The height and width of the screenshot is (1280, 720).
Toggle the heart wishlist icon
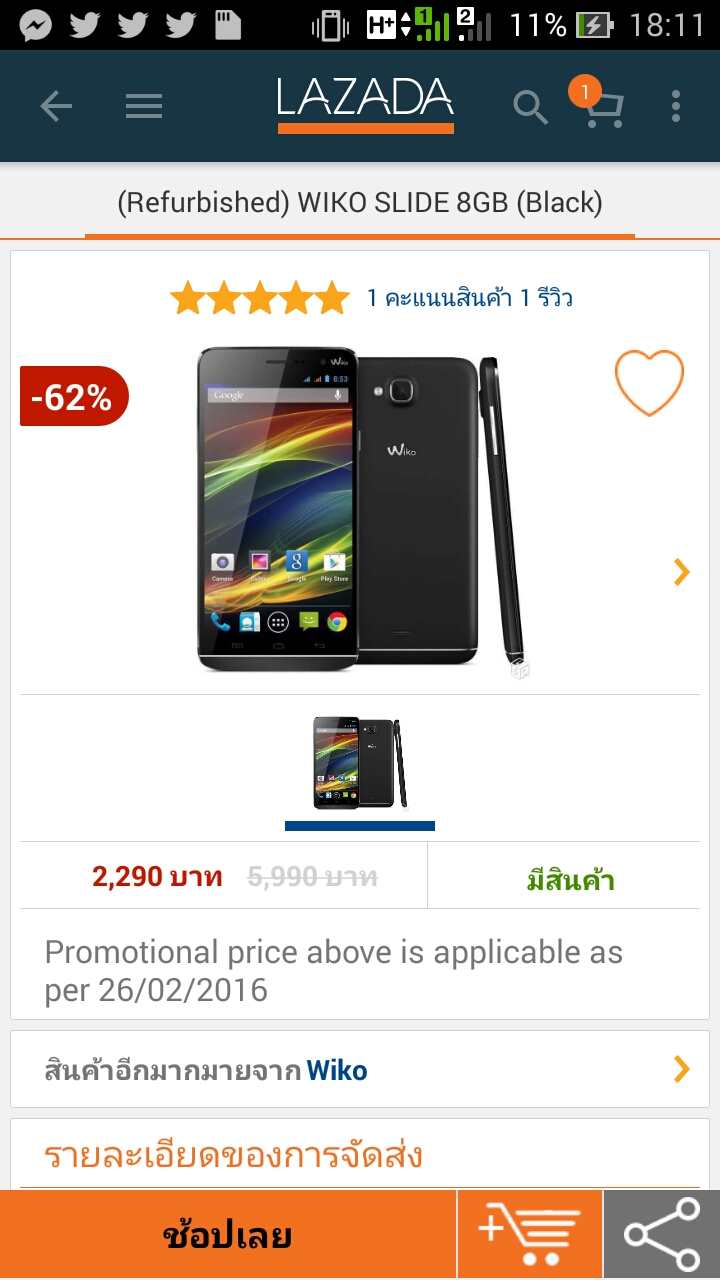(x=649, y=382)
